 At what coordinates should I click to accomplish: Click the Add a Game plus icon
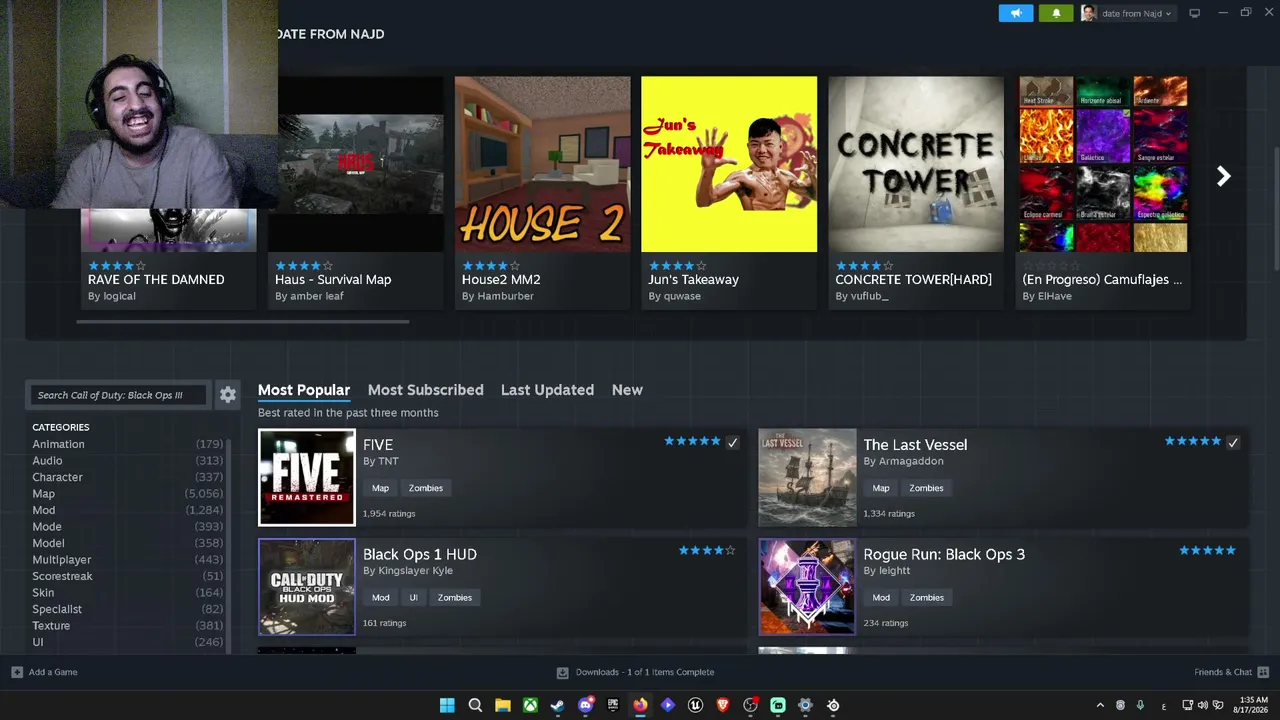click(17, 672)
